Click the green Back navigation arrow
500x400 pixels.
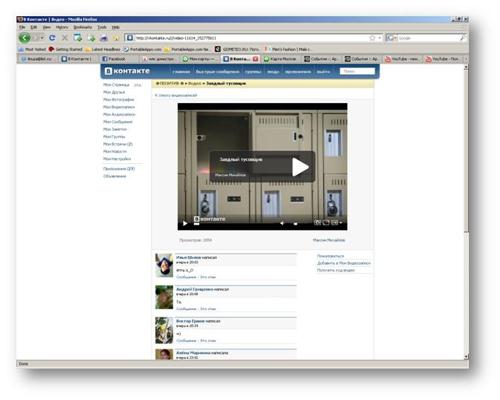25,38
